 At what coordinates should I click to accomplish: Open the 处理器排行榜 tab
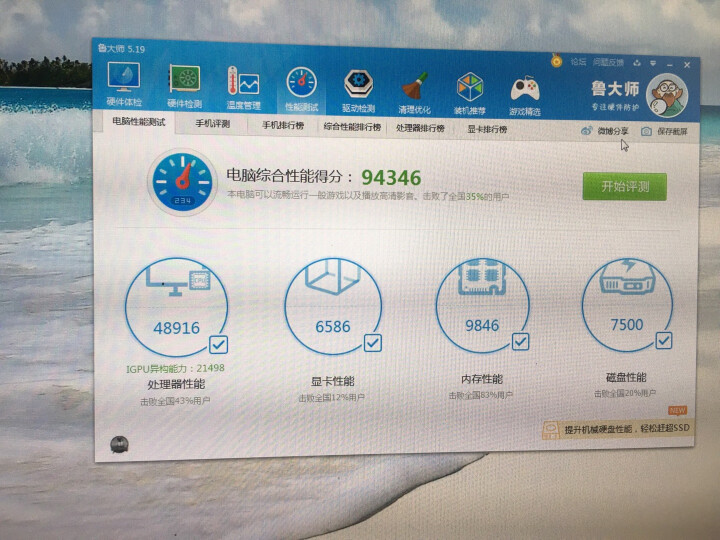point(420,128)
